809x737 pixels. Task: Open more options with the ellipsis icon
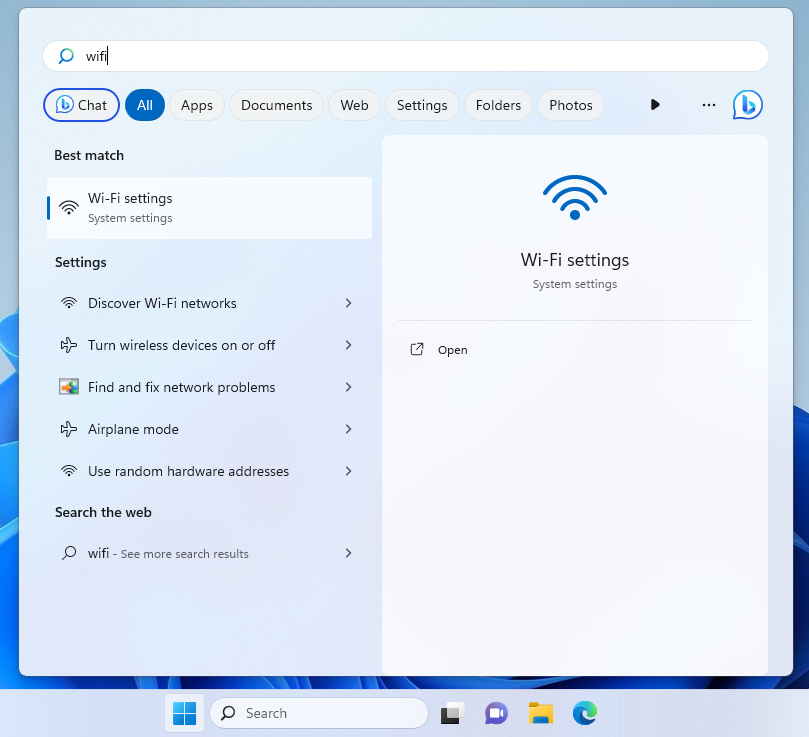(x=708, y=104)
